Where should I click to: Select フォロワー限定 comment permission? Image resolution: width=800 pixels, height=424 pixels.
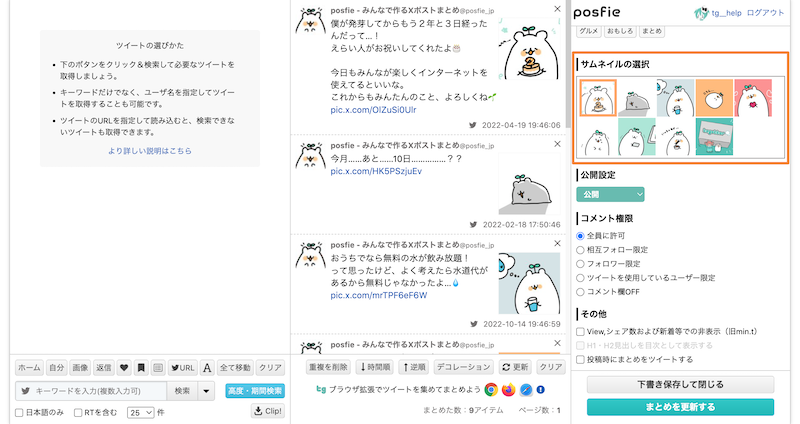[582, 264]
